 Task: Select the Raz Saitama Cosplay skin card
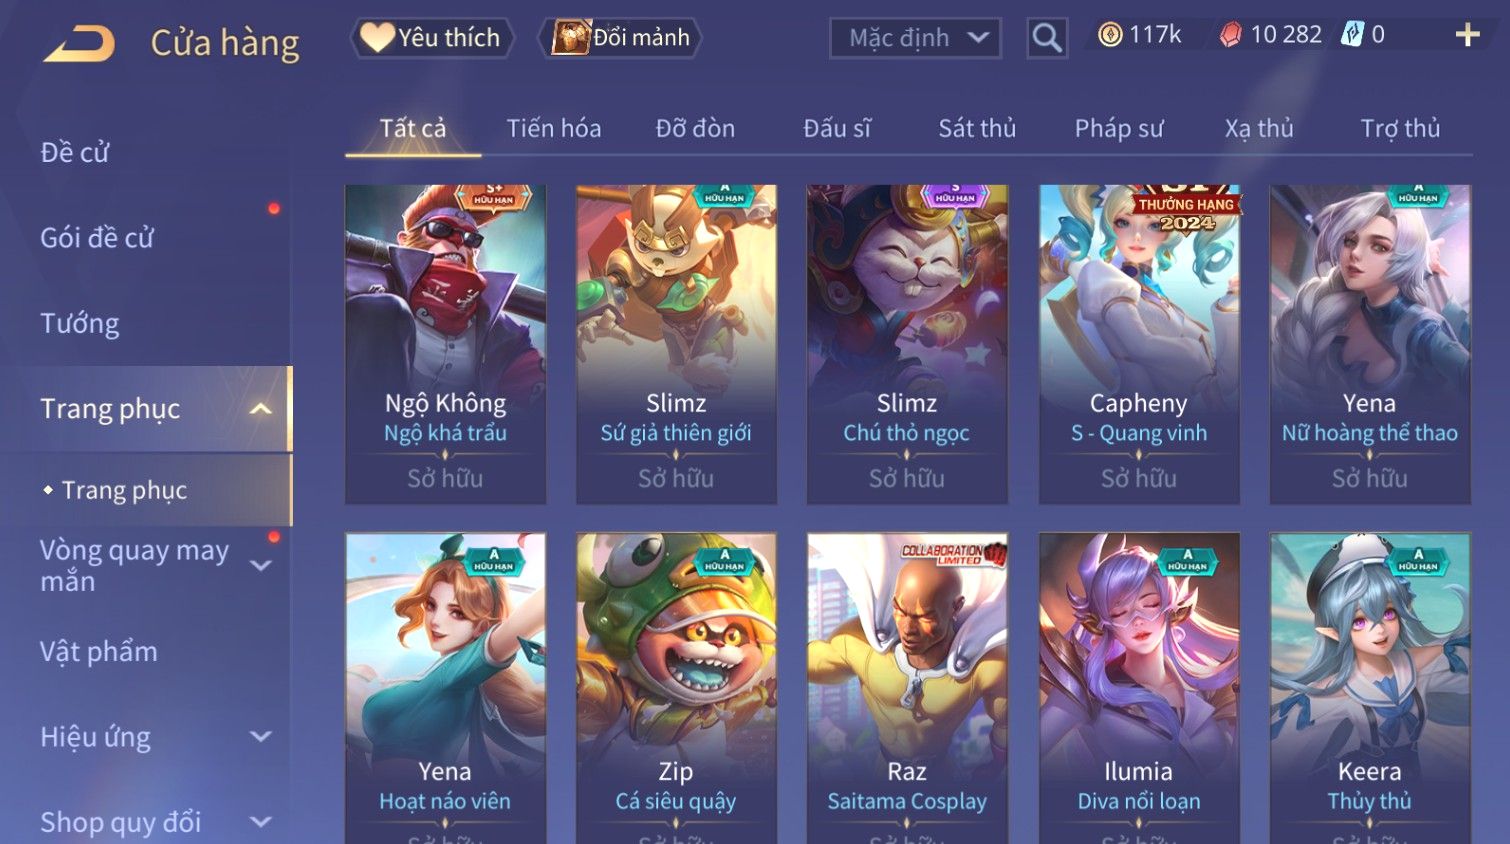tap(907, 688)
